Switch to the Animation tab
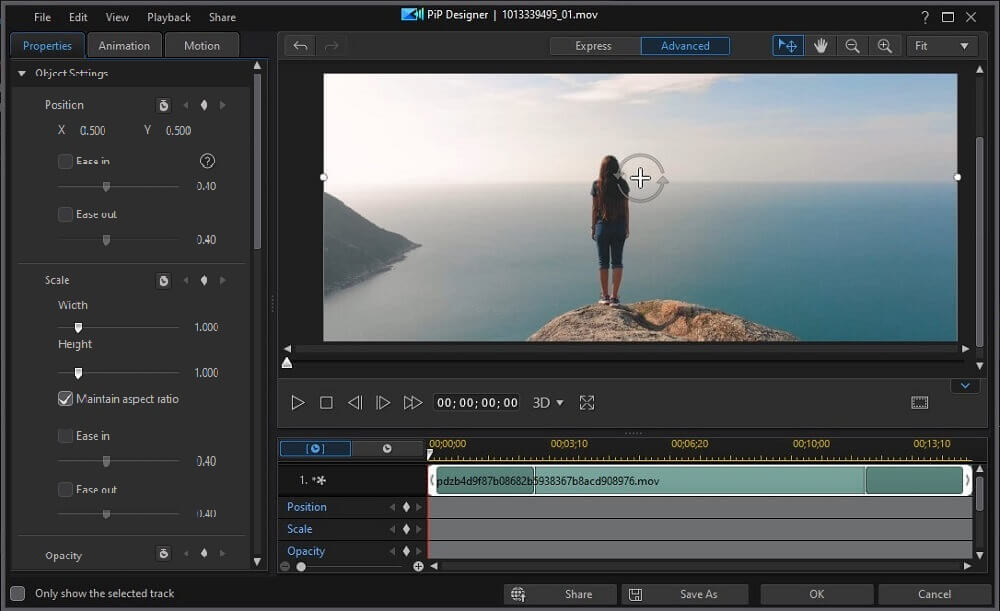Viewport: 1000px width, 611px height. 124,45
